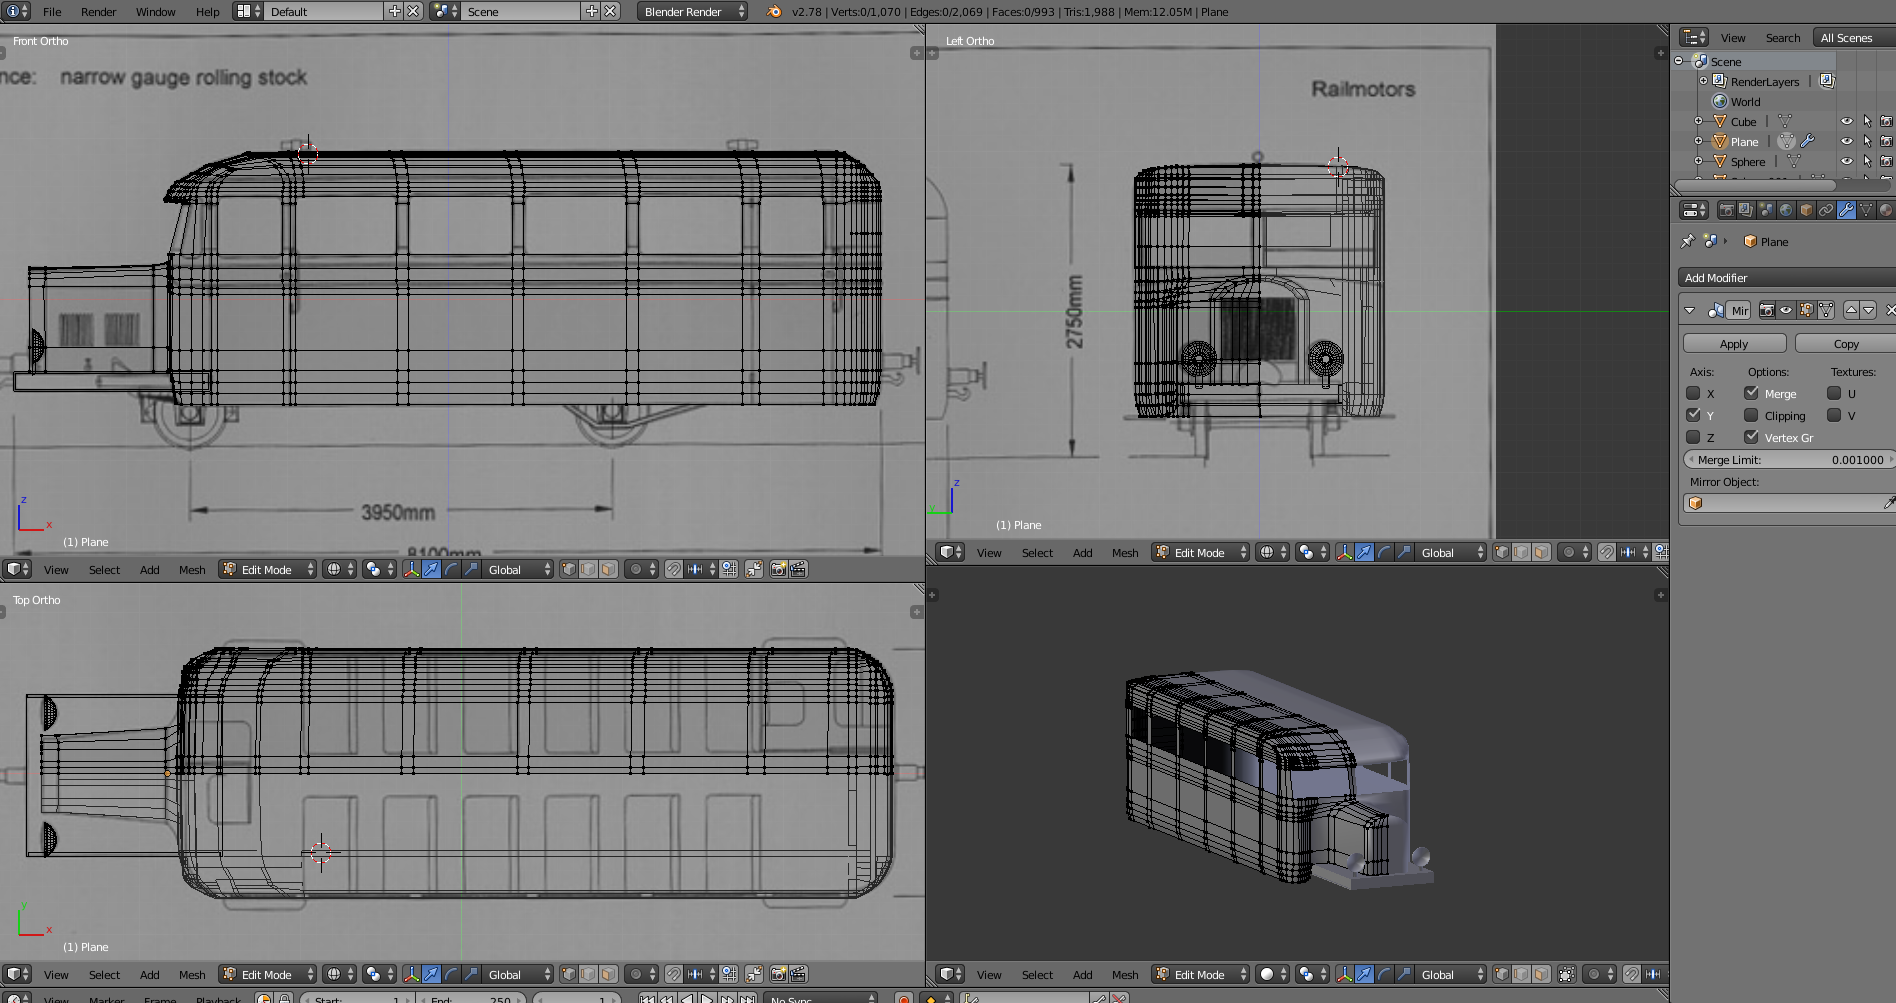Open the Edit Mode dropdown in Front view
Screen dimensions: 1896x1003
pos(267,569)
